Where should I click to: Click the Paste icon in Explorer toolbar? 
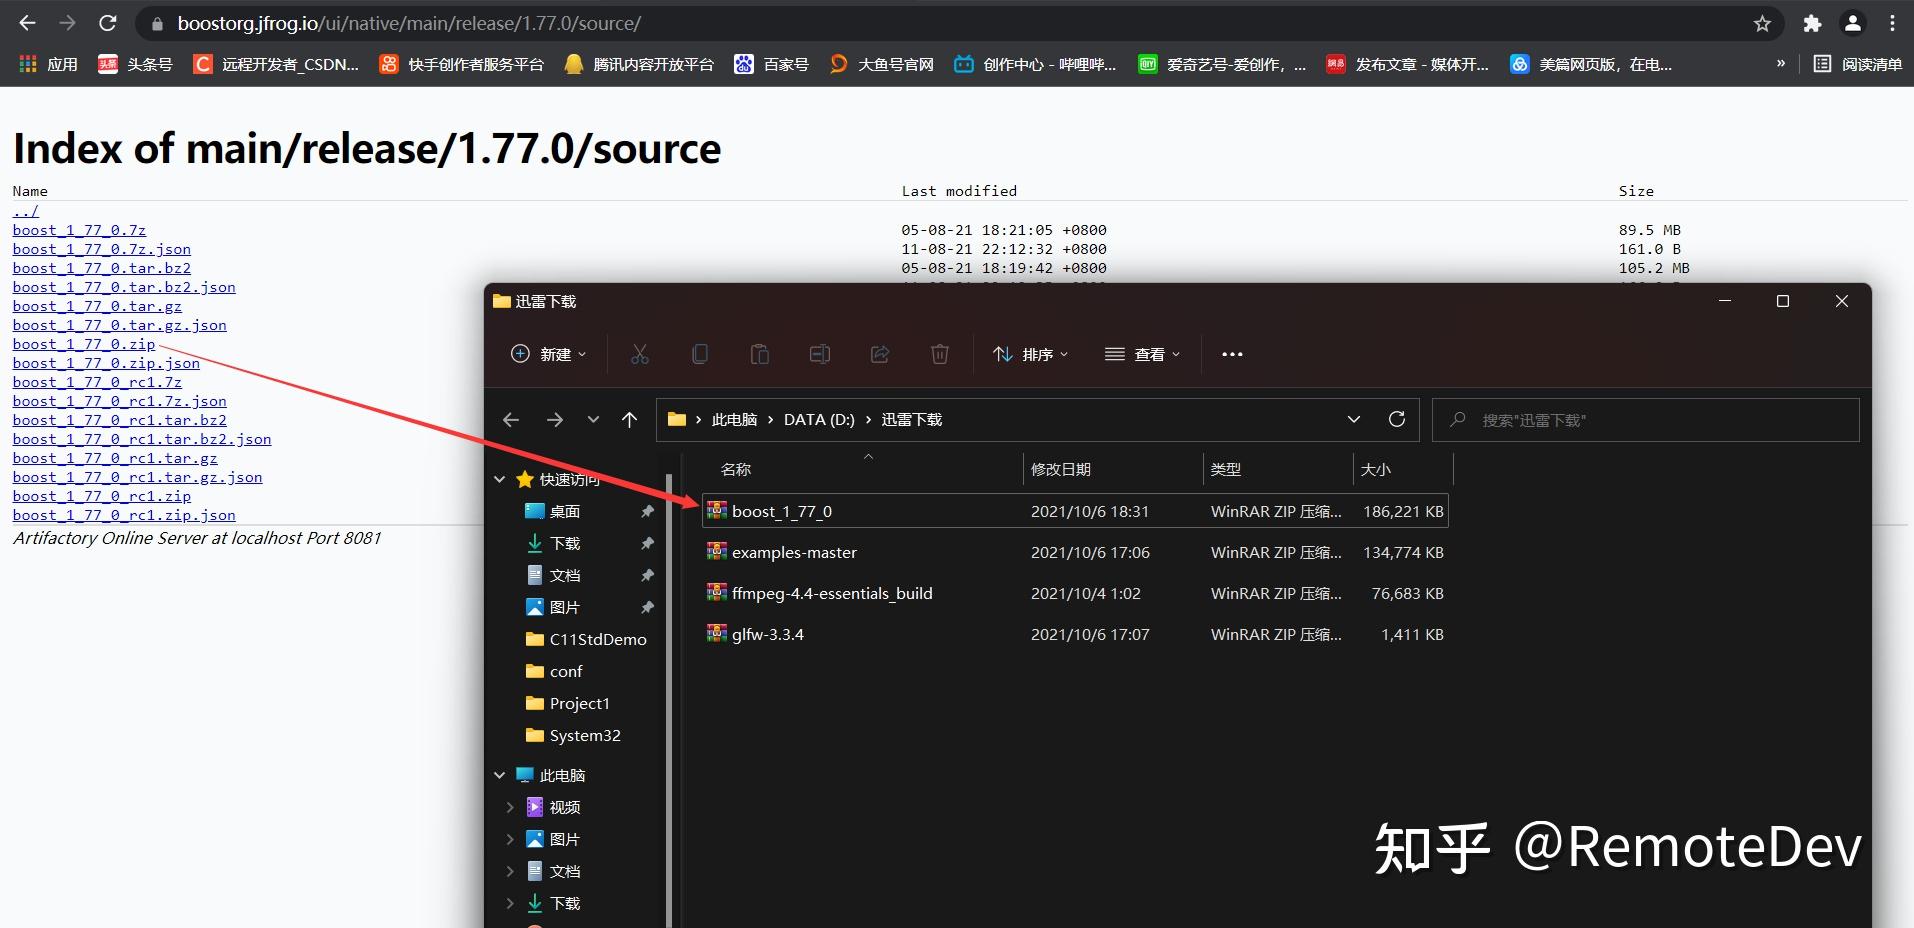(760, 354)
